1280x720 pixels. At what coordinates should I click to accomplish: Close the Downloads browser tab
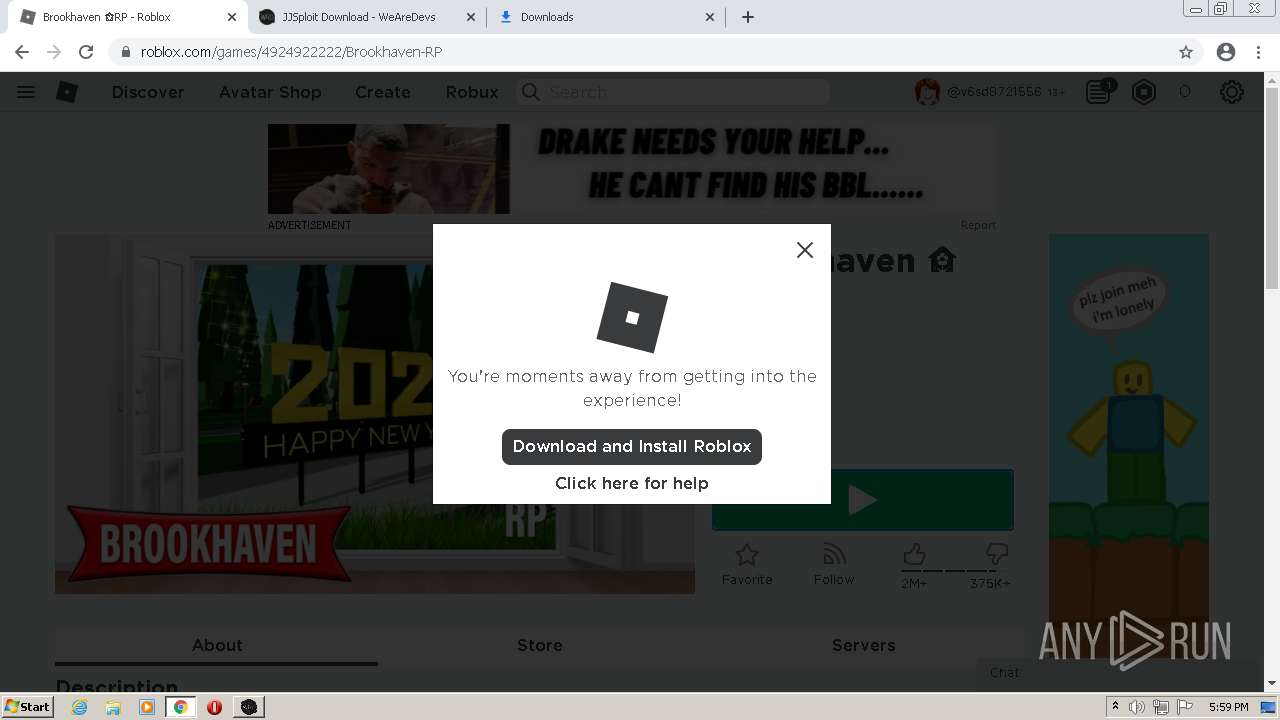710,17
